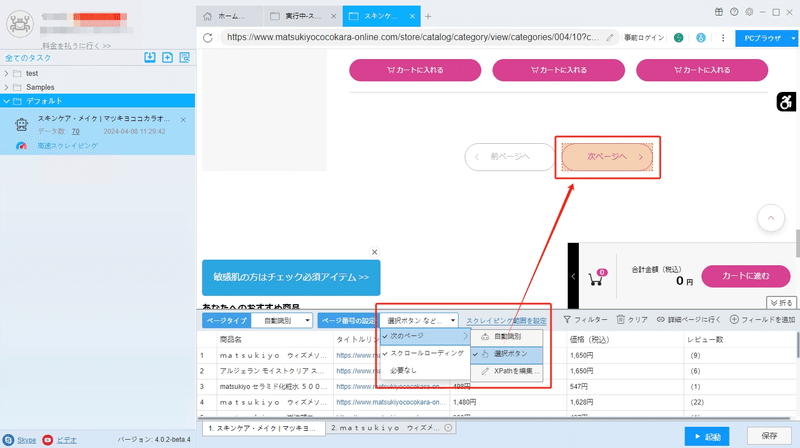Select bottom tab 1. スキンケア・メイク
The width and height of the screenshot is (800, 448).
click(264, 428)
